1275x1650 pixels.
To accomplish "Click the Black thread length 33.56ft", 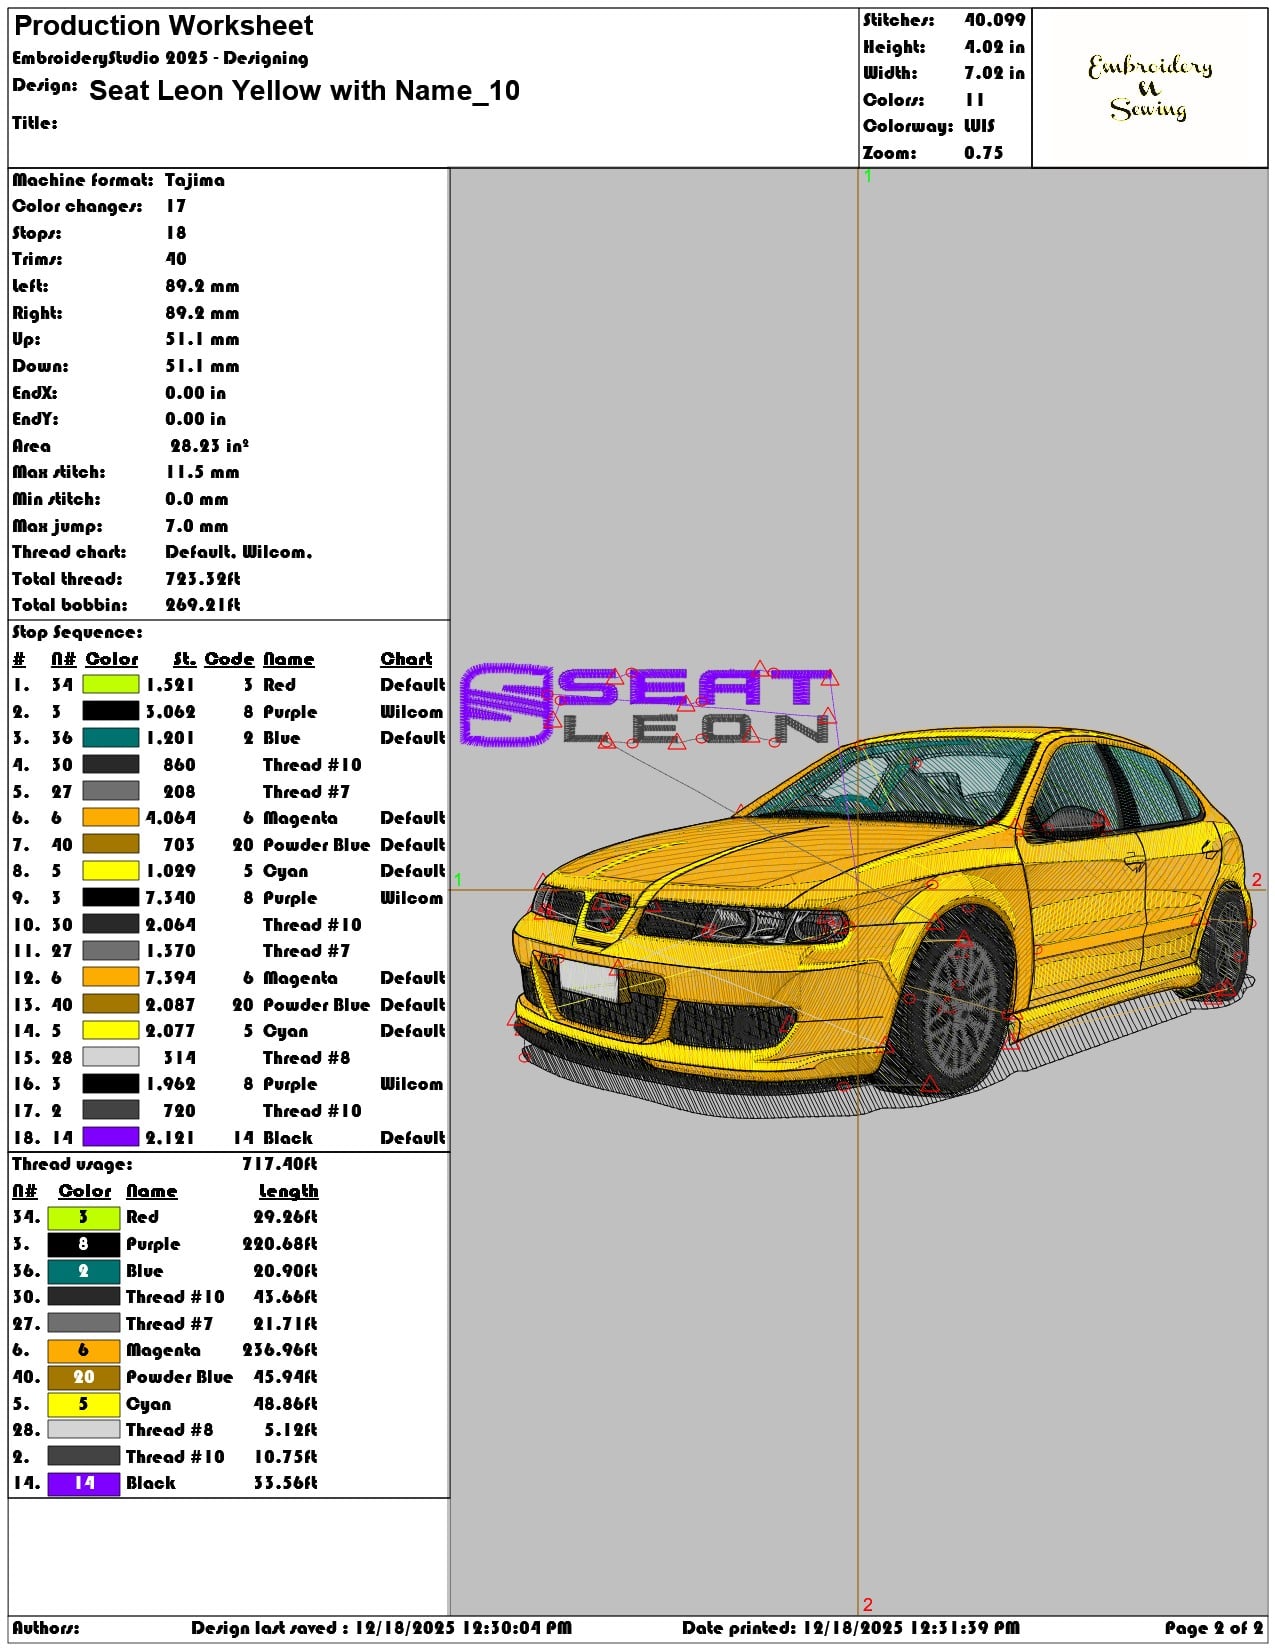I will coord(286,1484).
